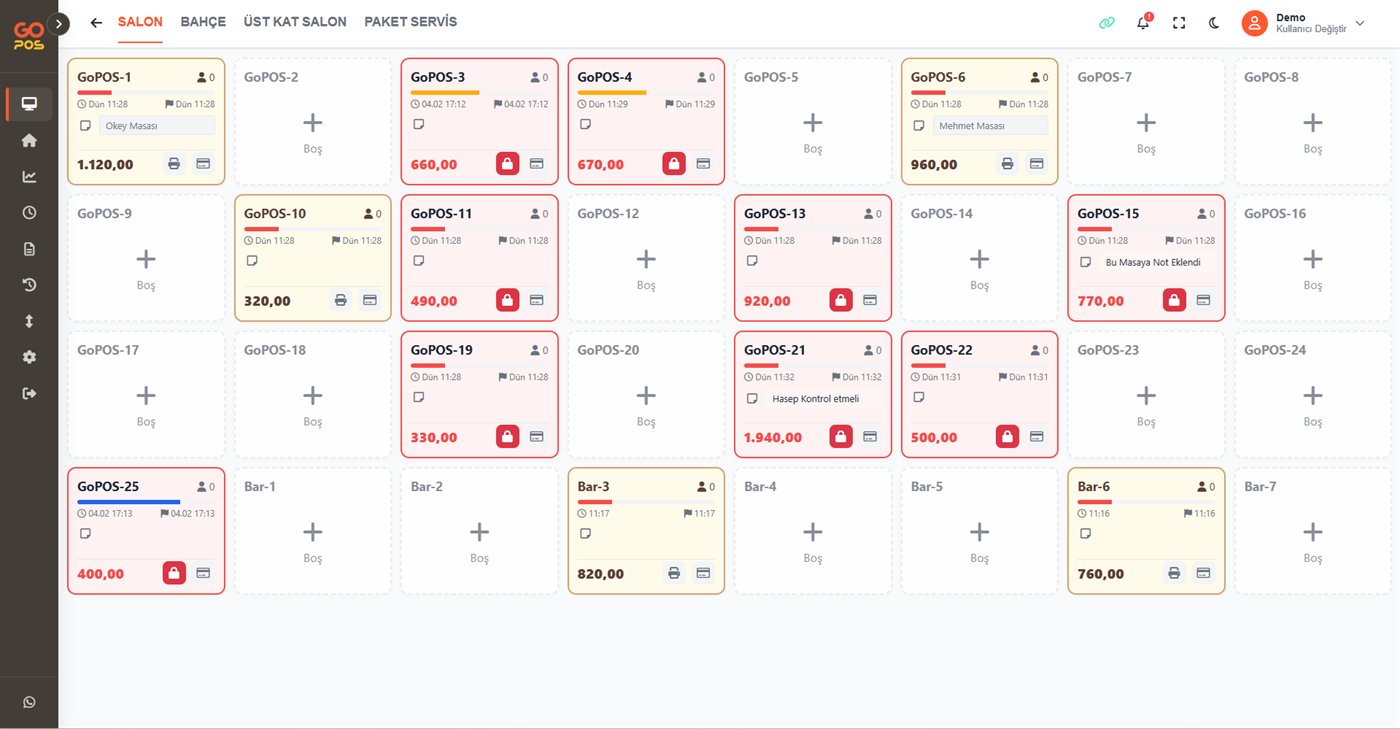This screenshot has height=729, width=1400.
Task: Open the history icon in sidebar
Action: tap(29, 285)
